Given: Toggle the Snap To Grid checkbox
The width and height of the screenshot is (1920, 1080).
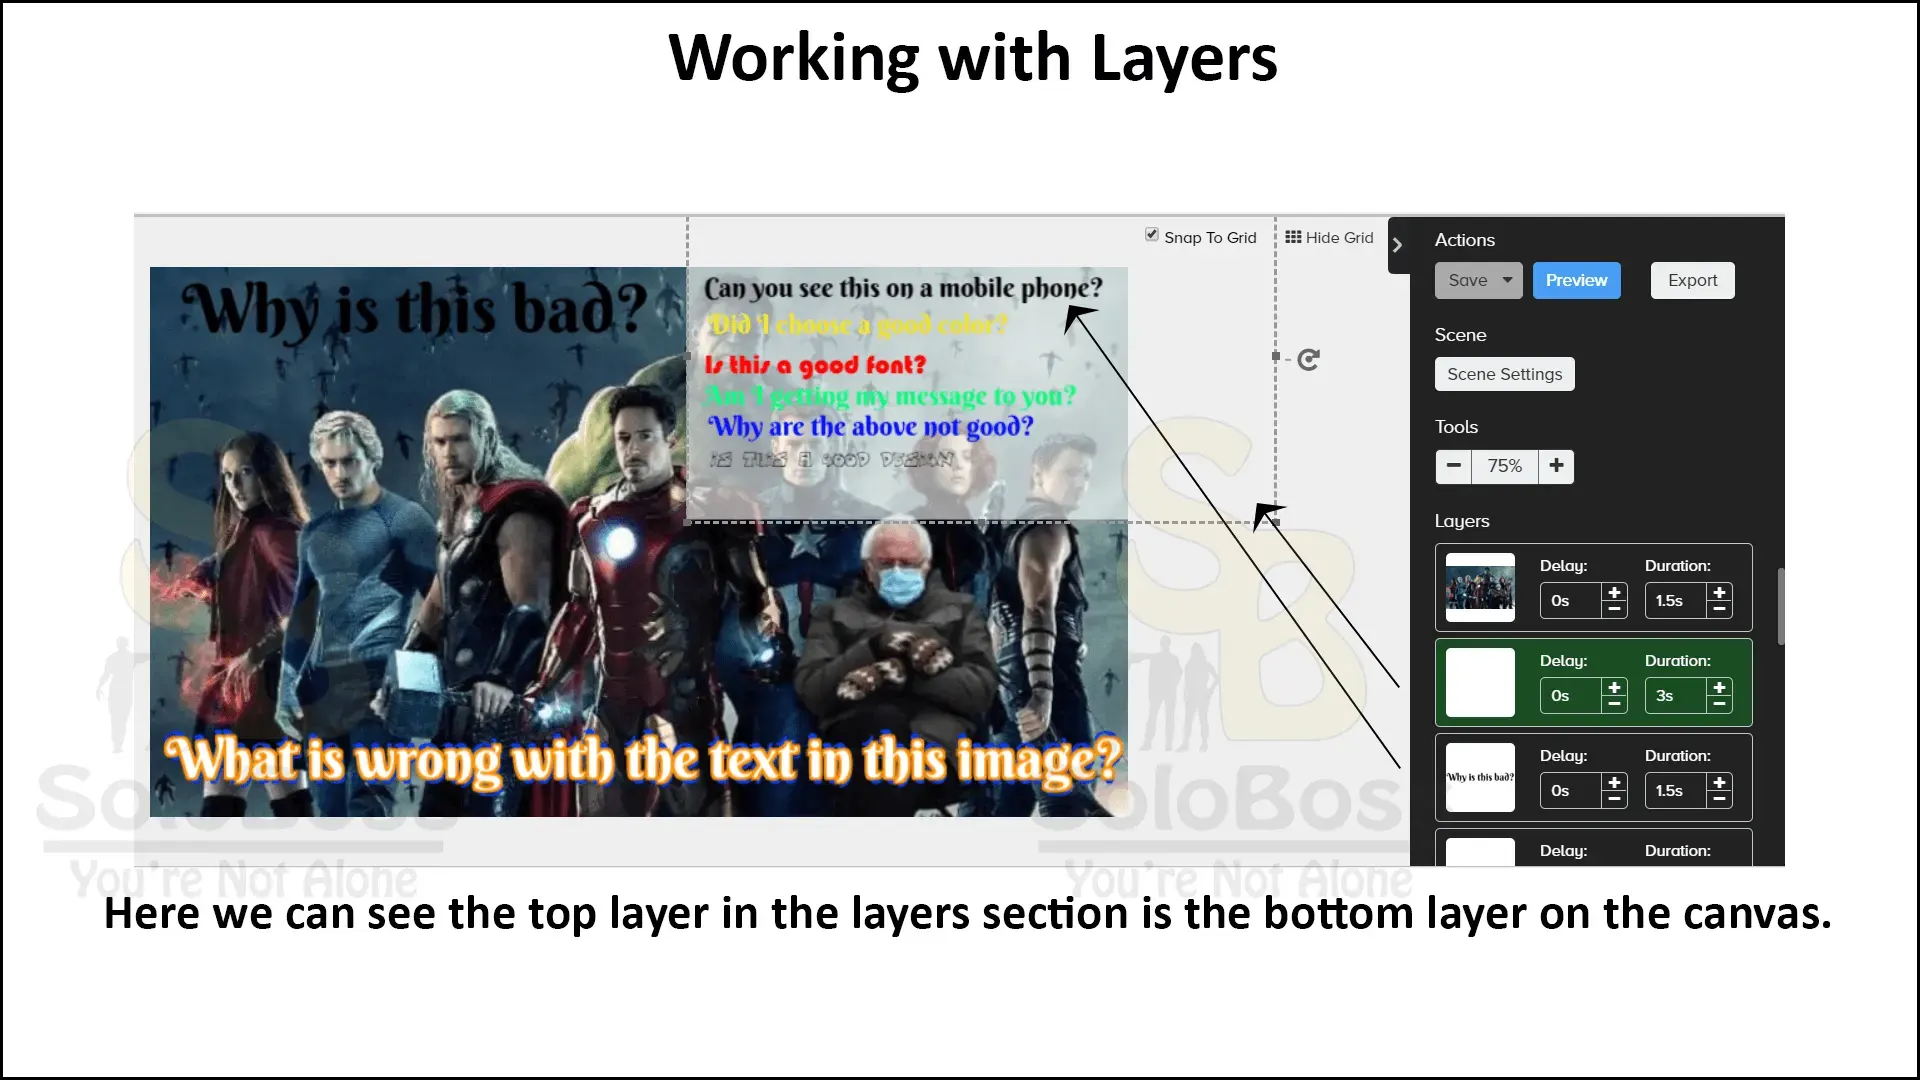Looking at the screenshot, I should [x=1152, y=235].
